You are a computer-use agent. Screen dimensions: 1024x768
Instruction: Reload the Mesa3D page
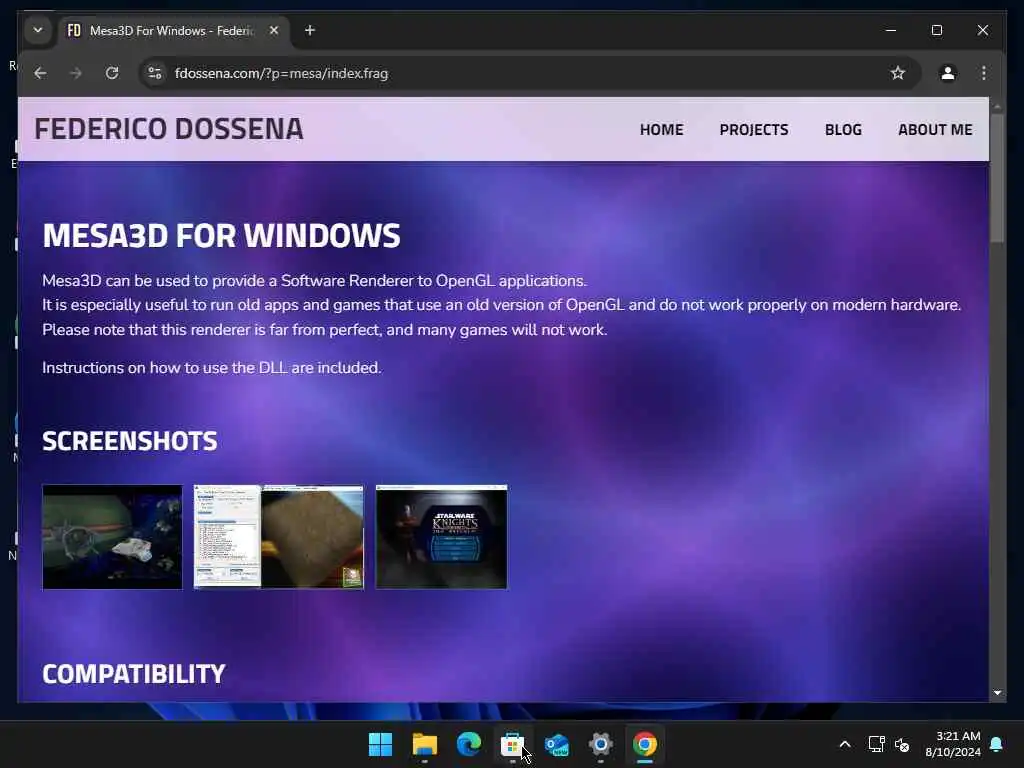point(112,73)
